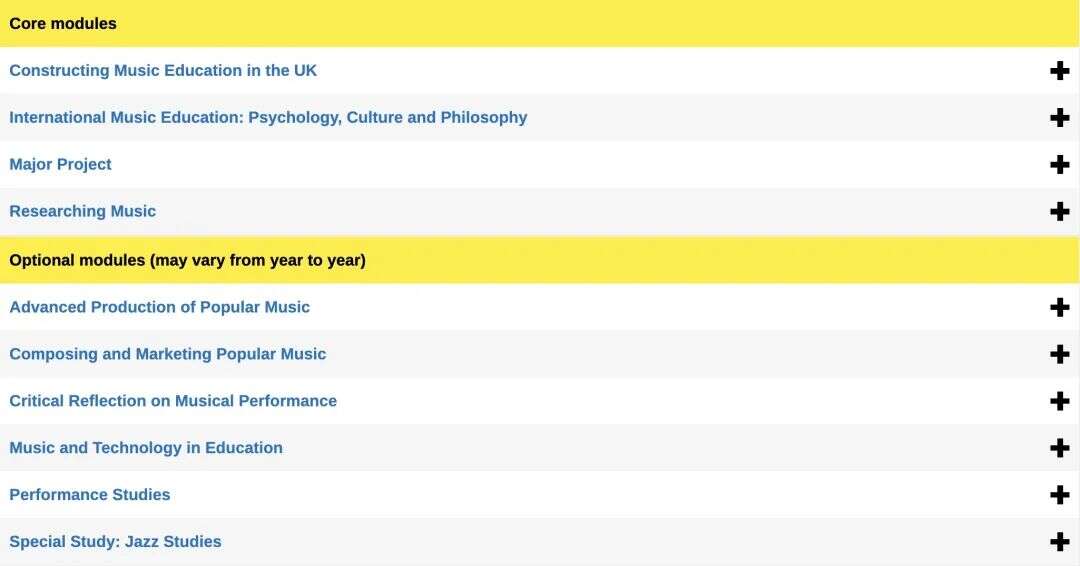Click the Researching Music module title
This screenshot has width=1080, height=566.
[83, 212]
